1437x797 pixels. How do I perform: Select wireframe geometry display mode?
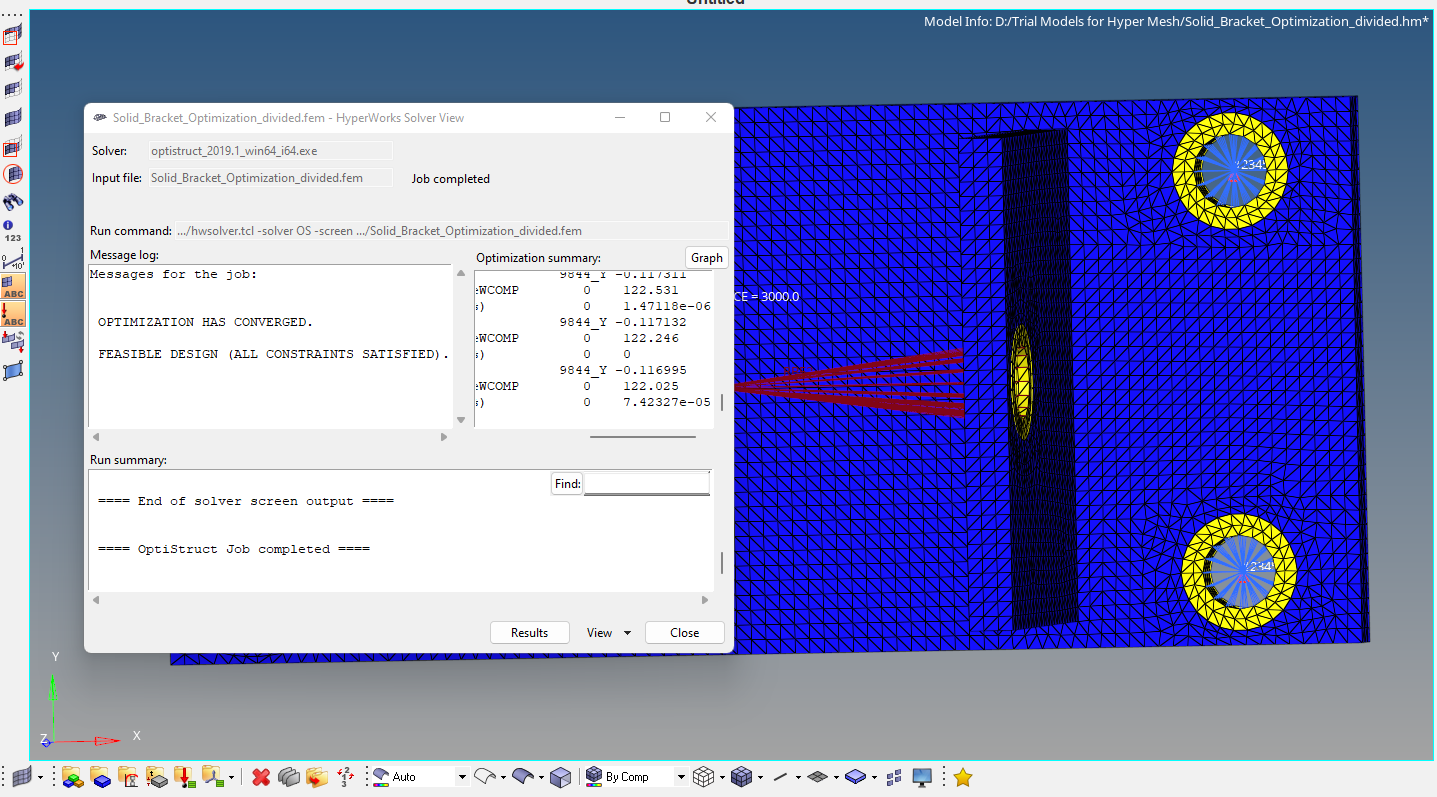click(x=485, y=776)
